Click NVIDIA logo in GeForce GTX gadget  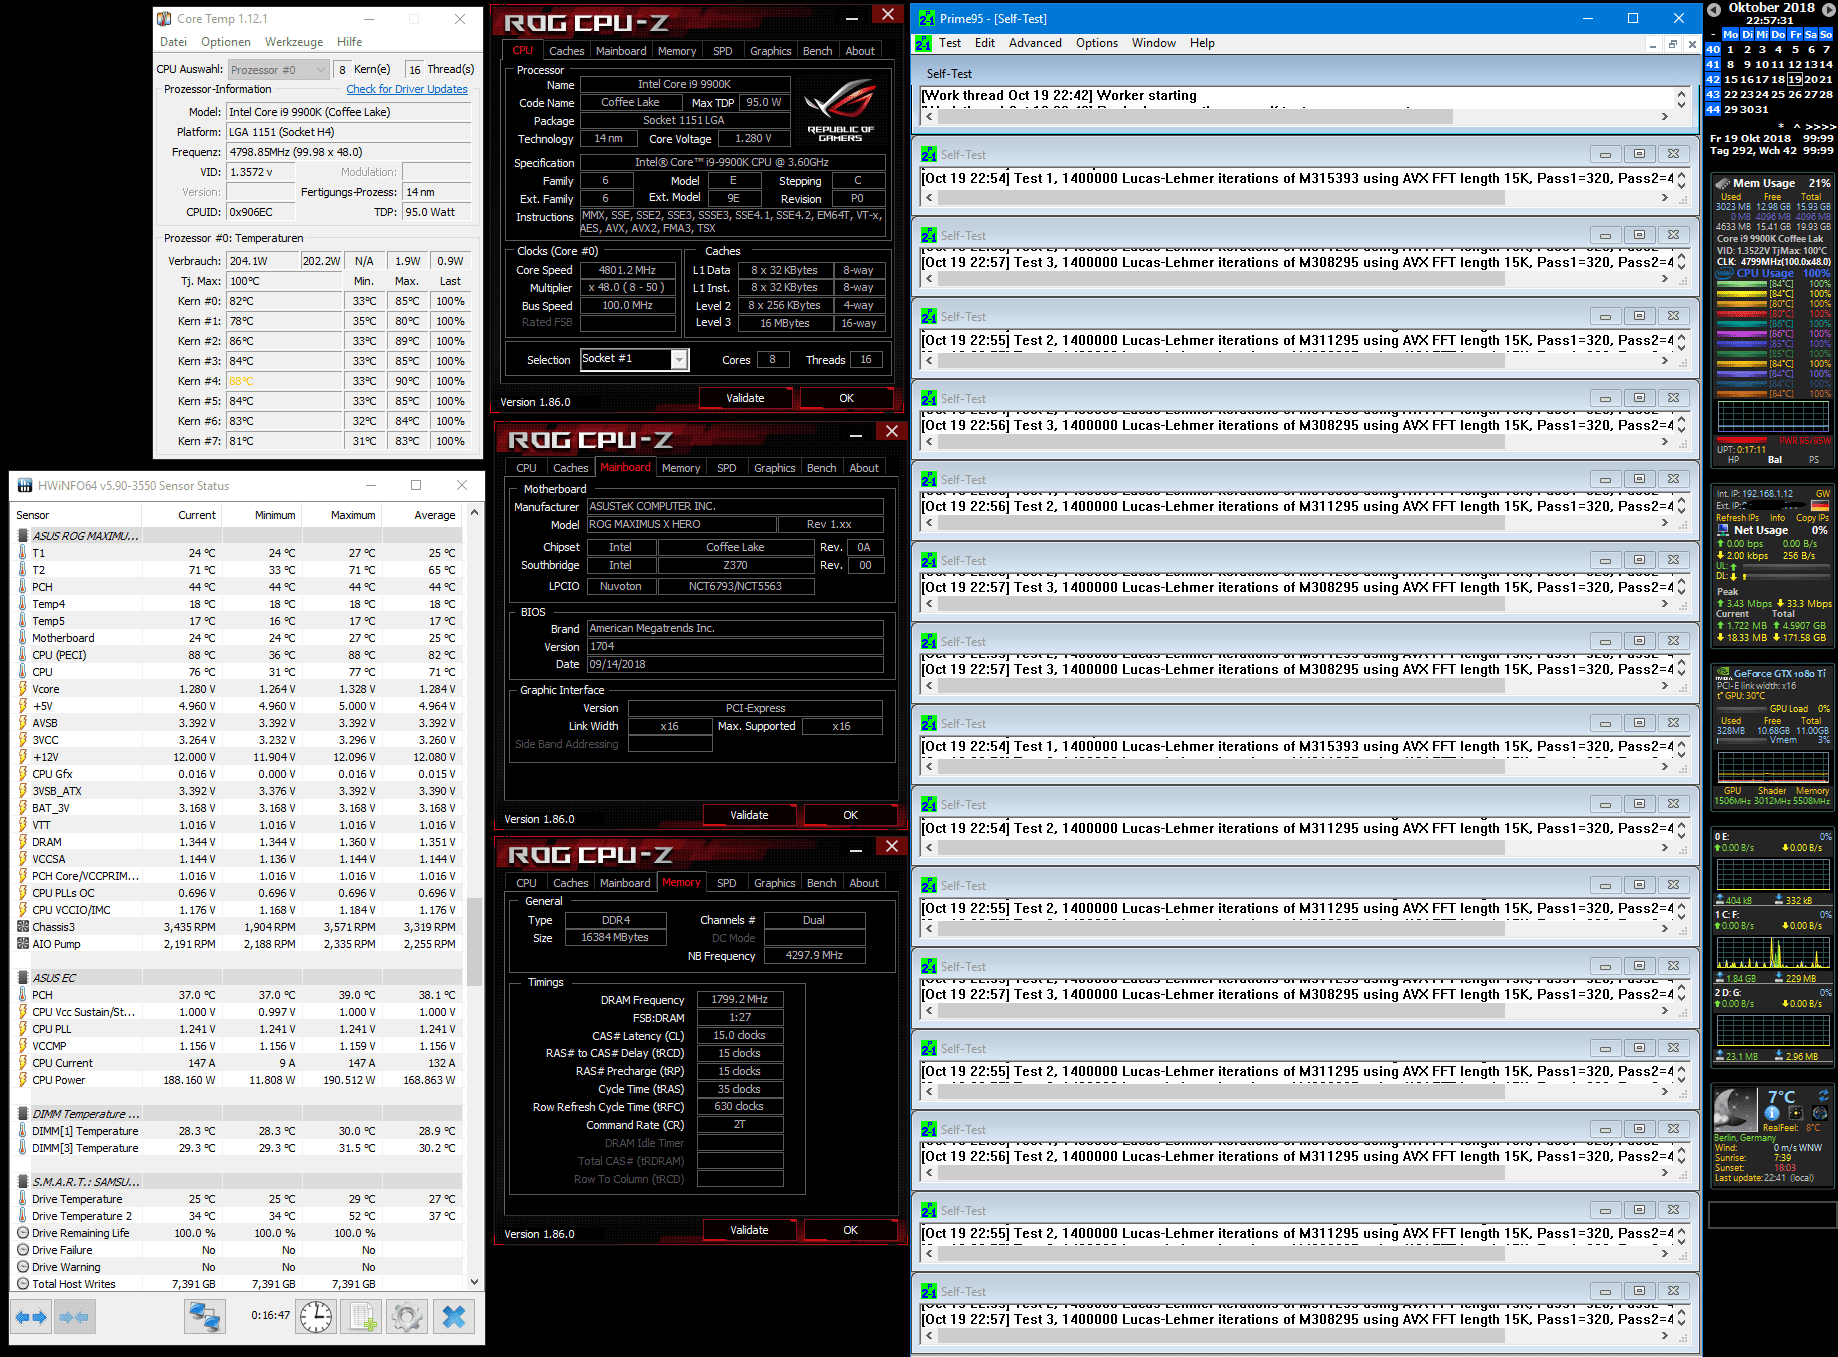click(x=1723, y=674)
